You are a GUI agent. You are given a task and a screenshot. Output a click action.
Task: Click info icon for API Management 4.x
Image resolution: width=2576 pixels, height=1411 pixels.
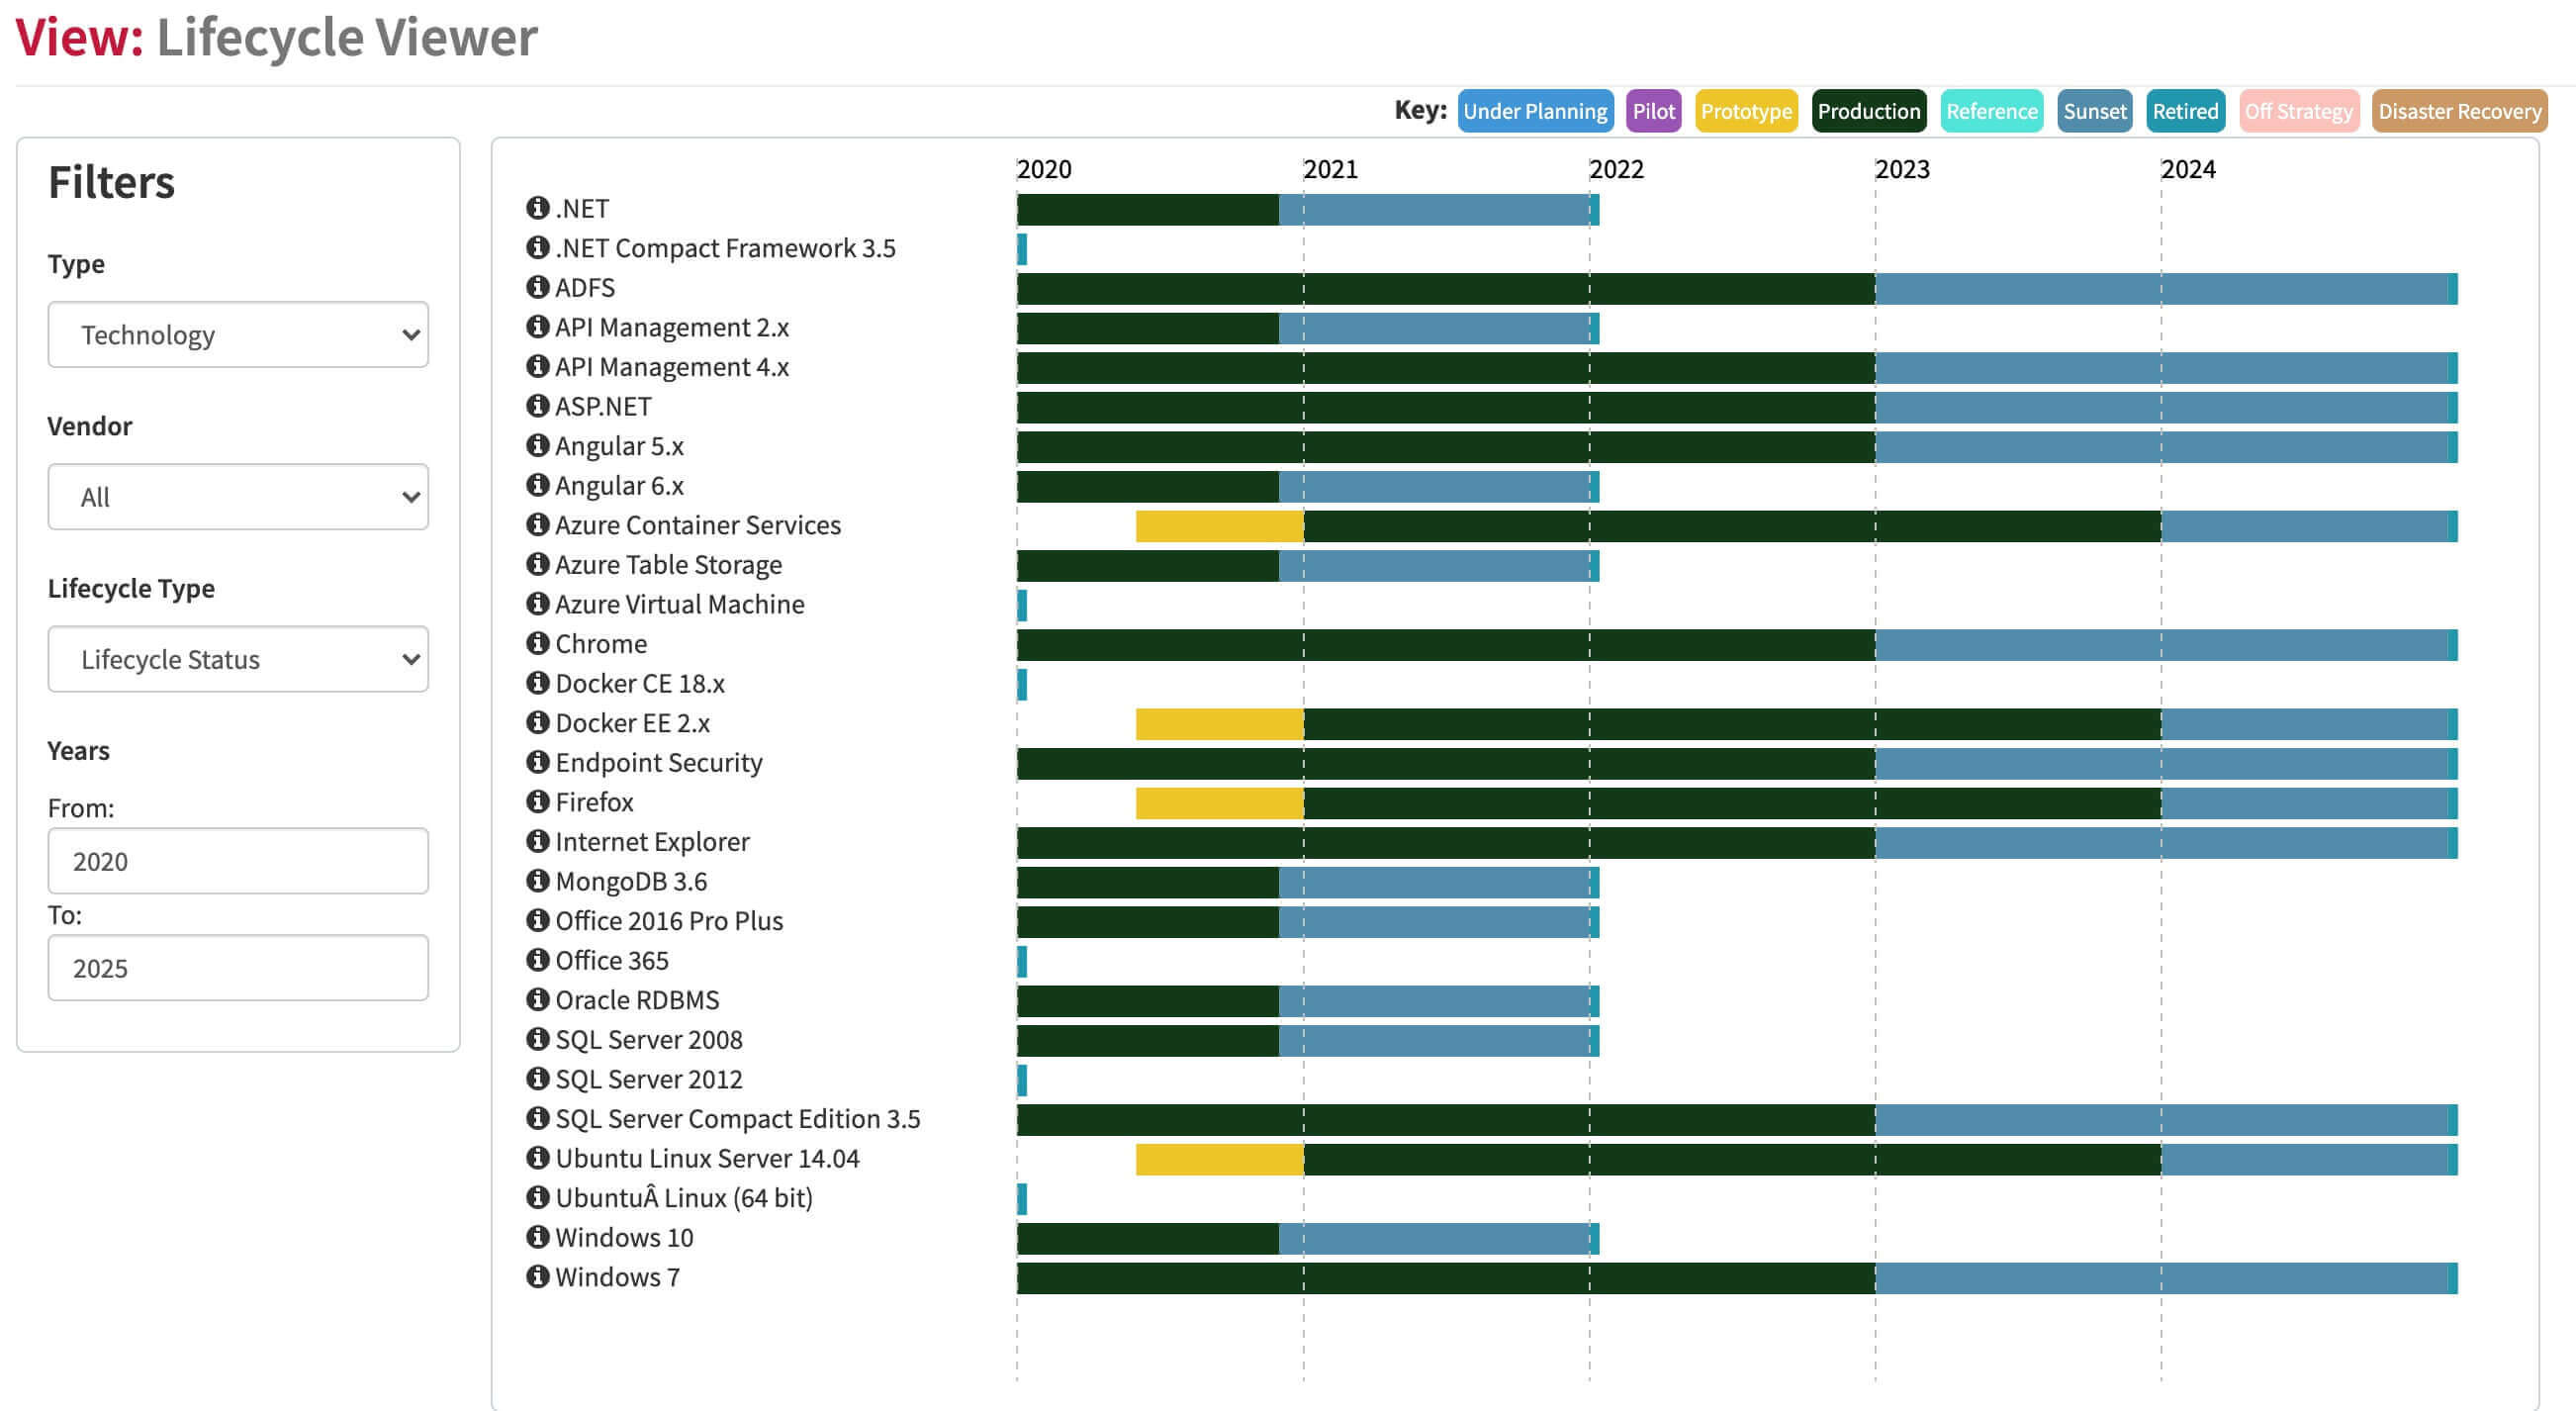point(538,366)
